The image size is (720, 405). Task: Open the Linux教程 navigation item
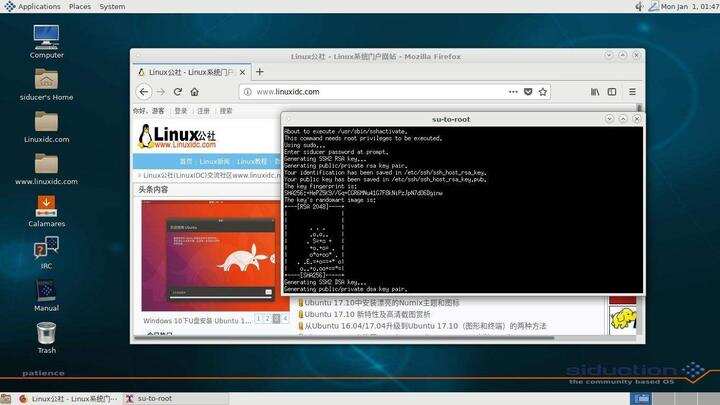pyautogui.click(x=252, y=162)
